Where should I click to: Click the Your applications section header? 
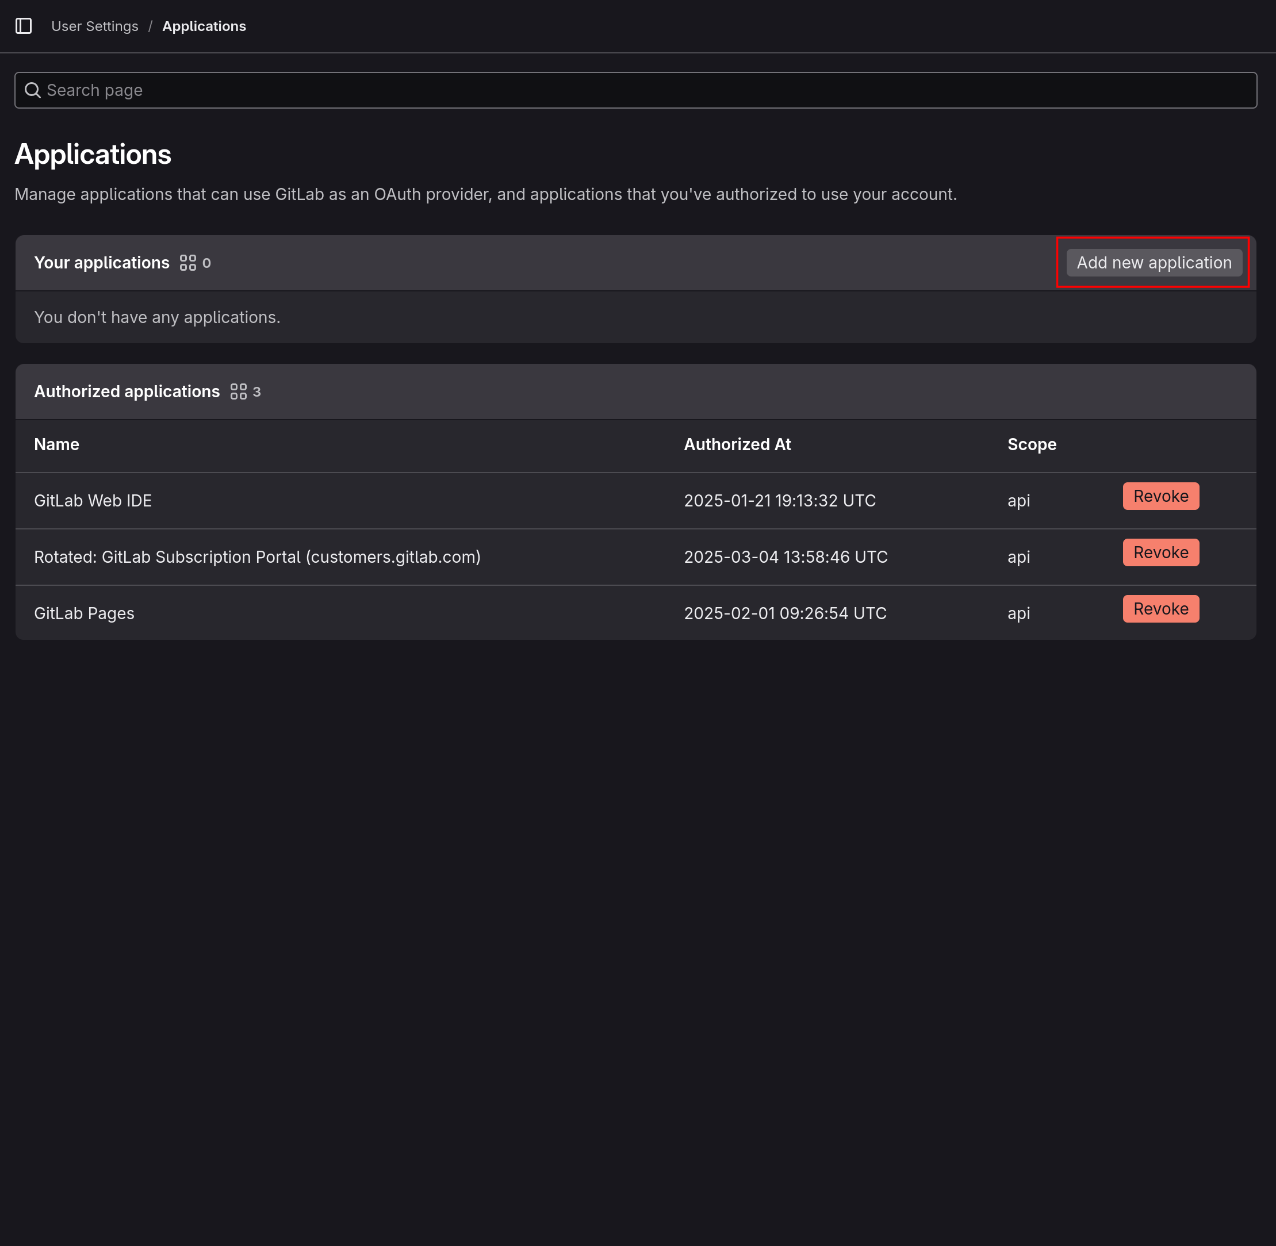pos(102,262)
